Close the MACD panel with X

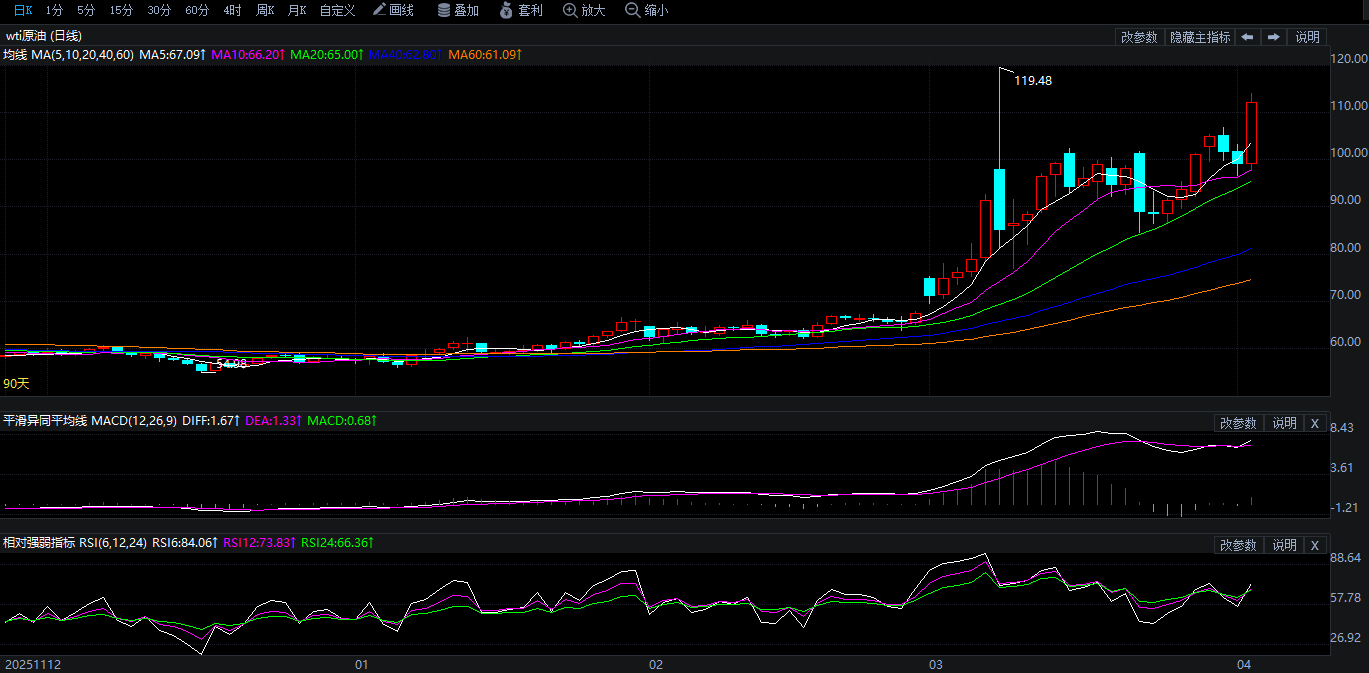click(x=1315, y=423)
